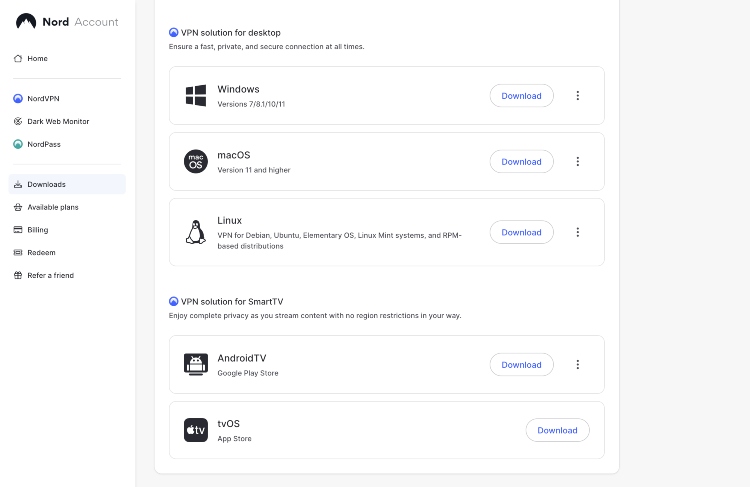Click the macOS logo icon

pos(196,162)
